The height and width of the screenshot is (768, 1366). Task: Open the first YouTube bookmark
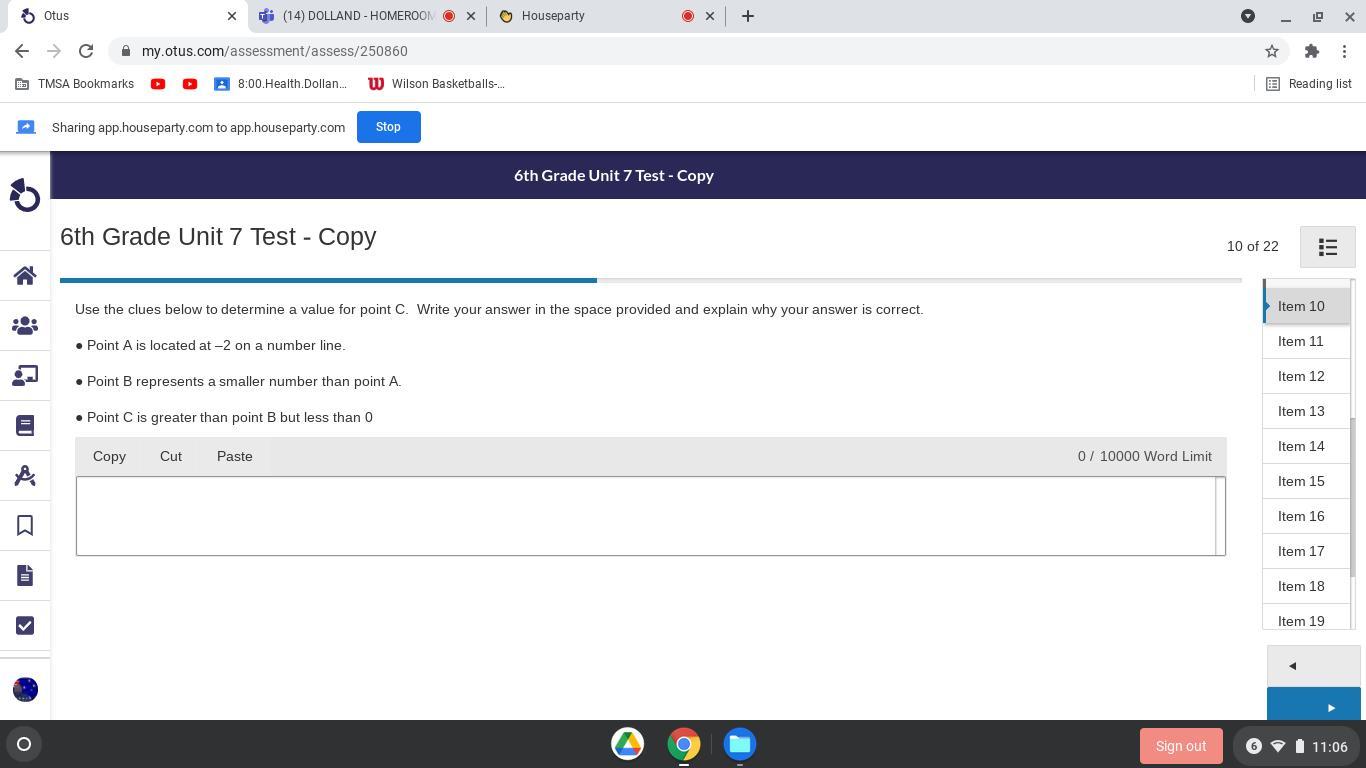[158, 84]
